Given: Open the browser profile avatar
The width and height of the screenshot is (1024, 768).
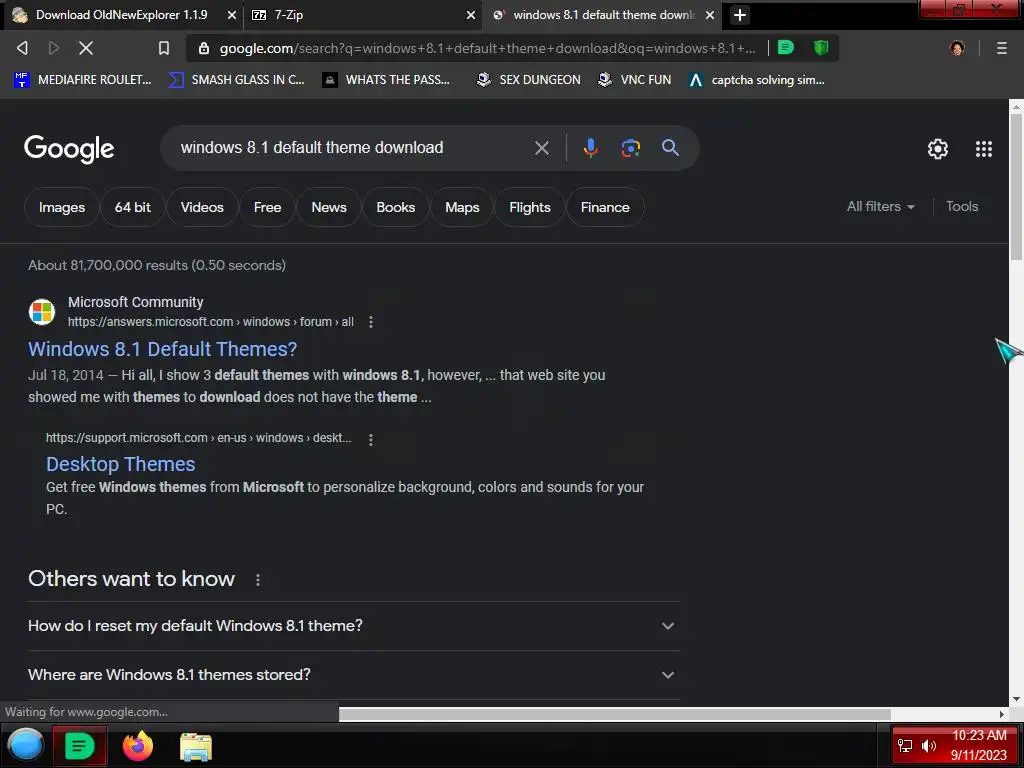Looking at the screenshot, I should (x=957, y=48).
